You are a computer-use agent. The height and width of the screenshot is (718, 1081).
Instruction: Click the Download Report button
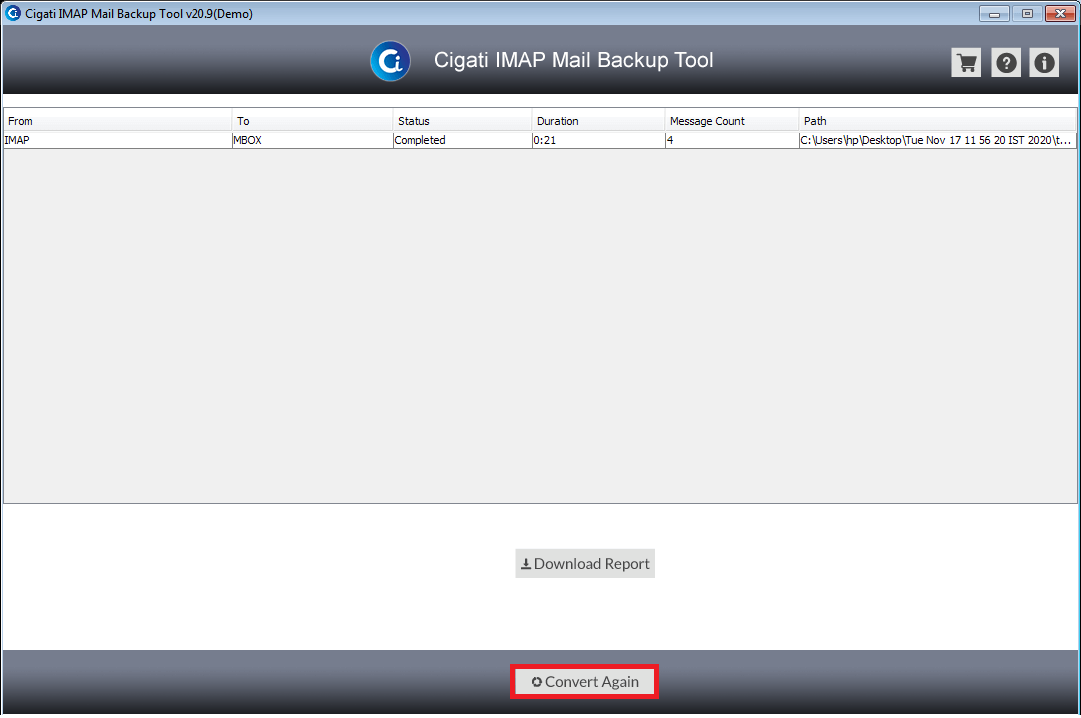[585, 564]
